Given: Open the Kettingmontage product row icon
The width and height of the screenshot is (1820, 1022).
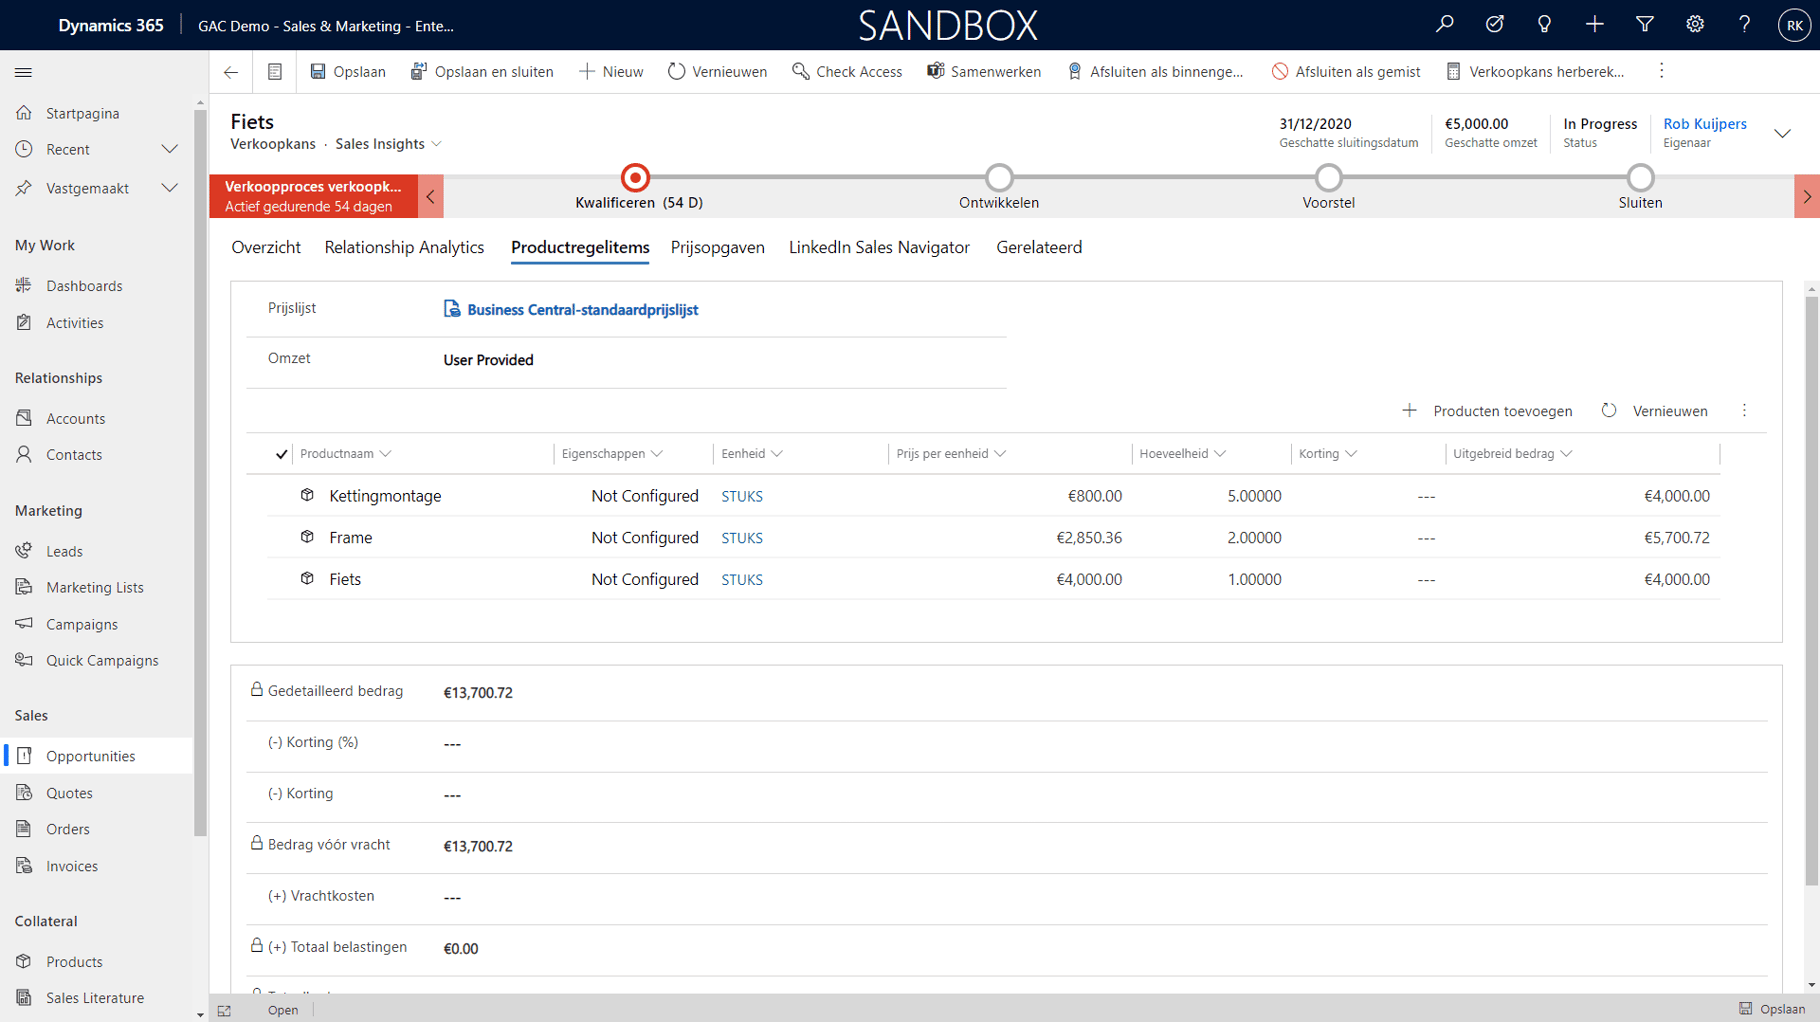Looking at the screenshot, I should pyautogui.click(x=307, y=495).
